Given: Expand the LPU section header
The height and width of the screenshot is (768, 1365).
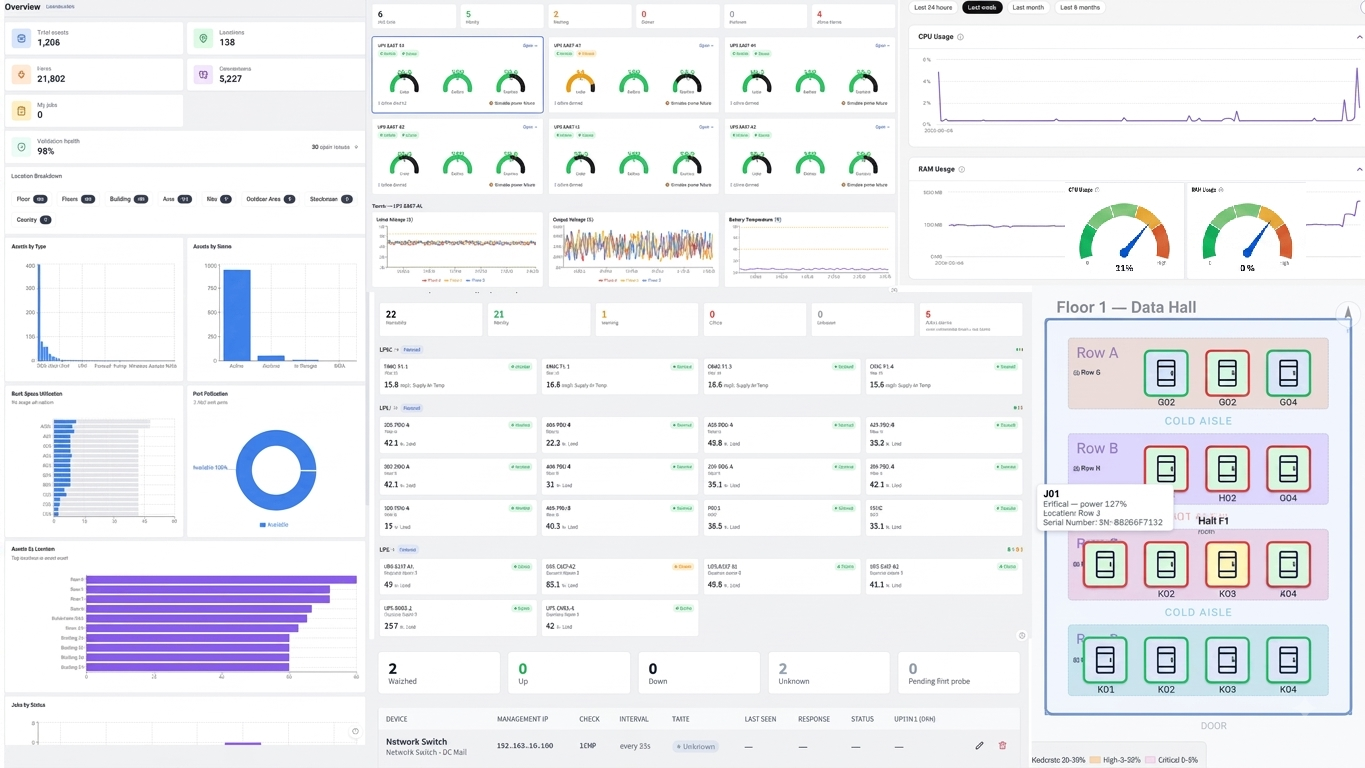Looking at the screenshot, I should pos(400,408).
